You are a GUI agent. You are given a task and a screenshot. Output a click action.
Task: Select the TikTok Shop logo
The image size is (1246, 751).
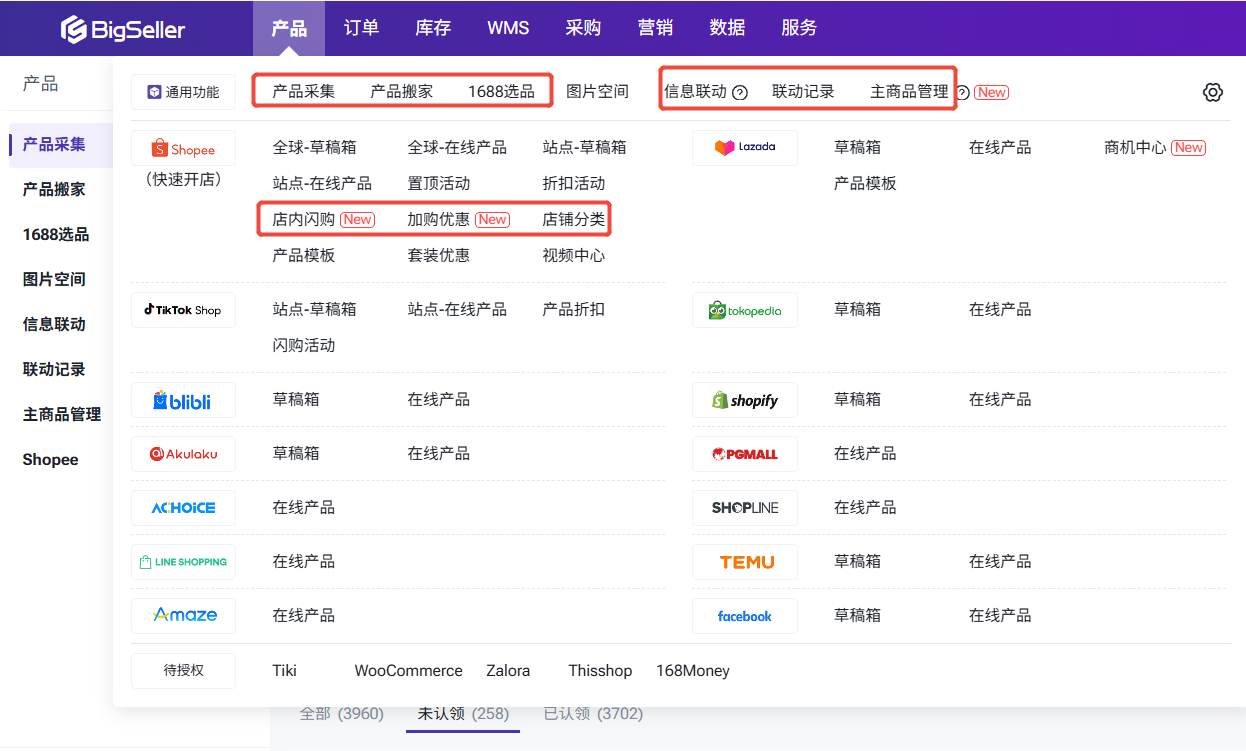pyautogui.click(x=183, y=310)
